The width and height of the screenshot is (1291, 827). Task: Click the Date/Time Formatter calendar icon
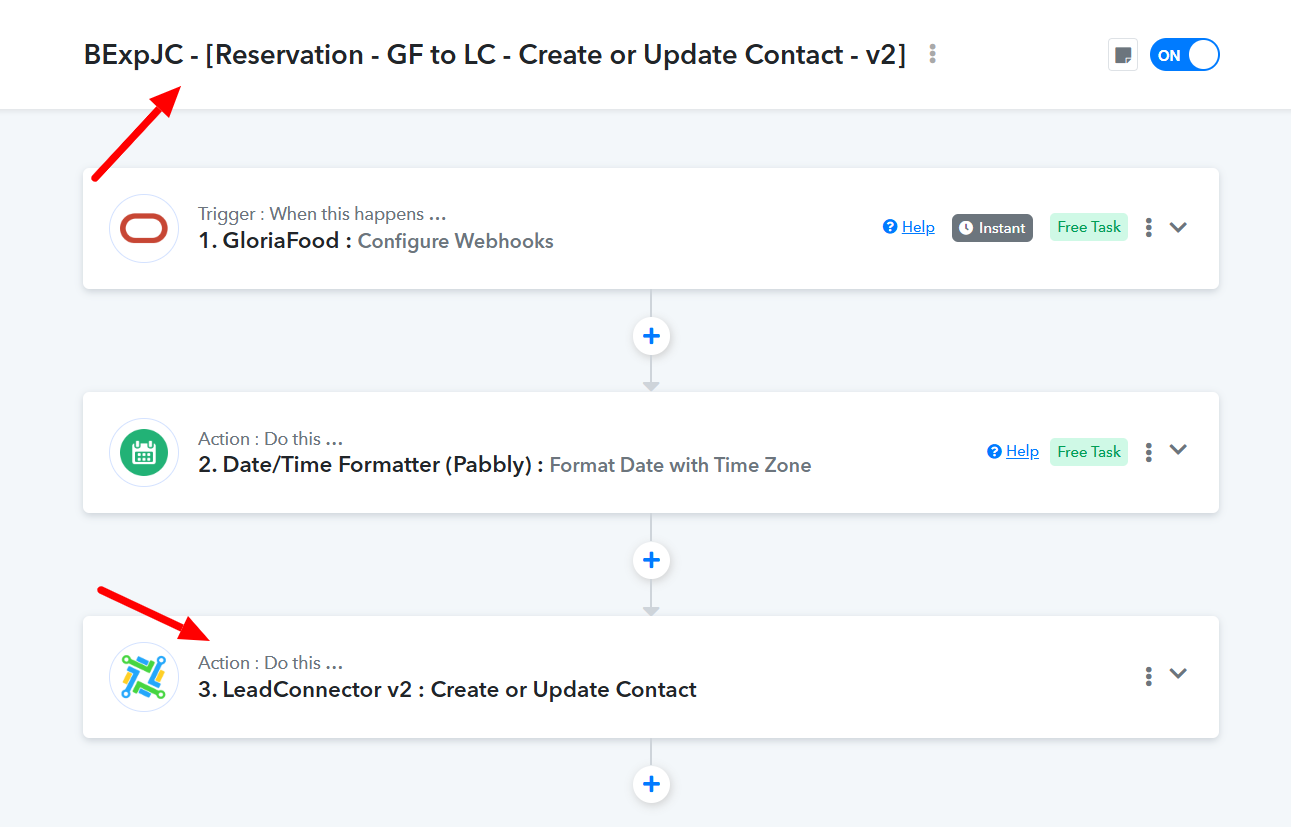tap(144, 453)
